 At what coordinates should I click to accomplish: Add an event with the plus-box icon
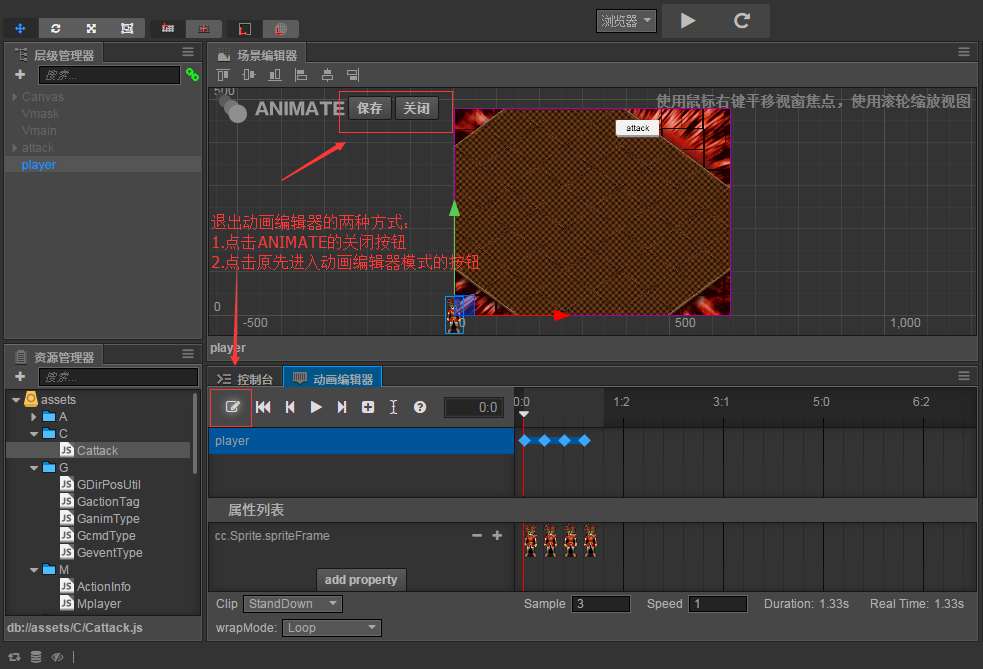coord(368,407)
